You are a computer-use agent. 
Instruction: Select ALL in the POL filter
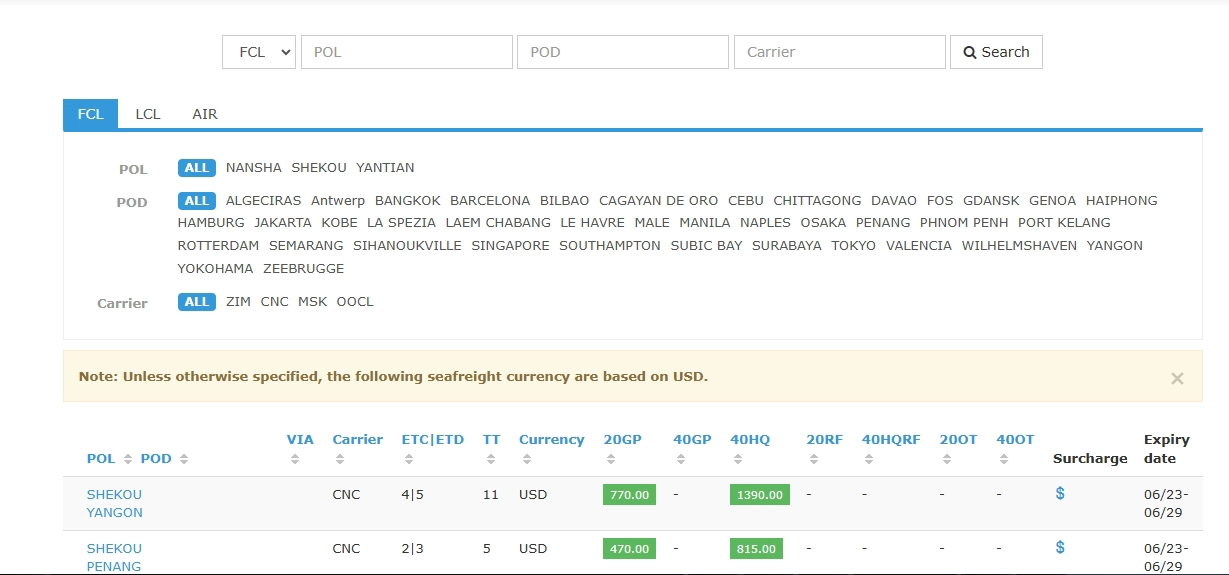pos(197,168)
